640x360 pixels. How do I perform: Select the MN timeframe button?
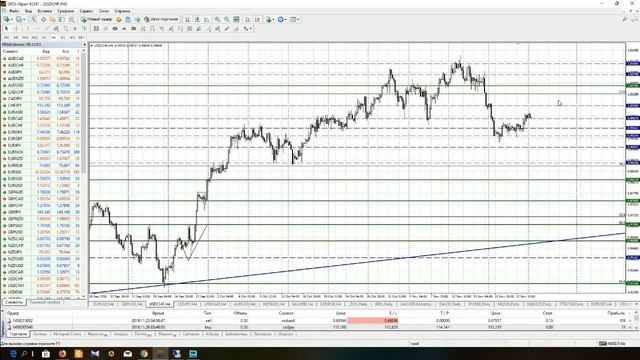tap(81, 37)
